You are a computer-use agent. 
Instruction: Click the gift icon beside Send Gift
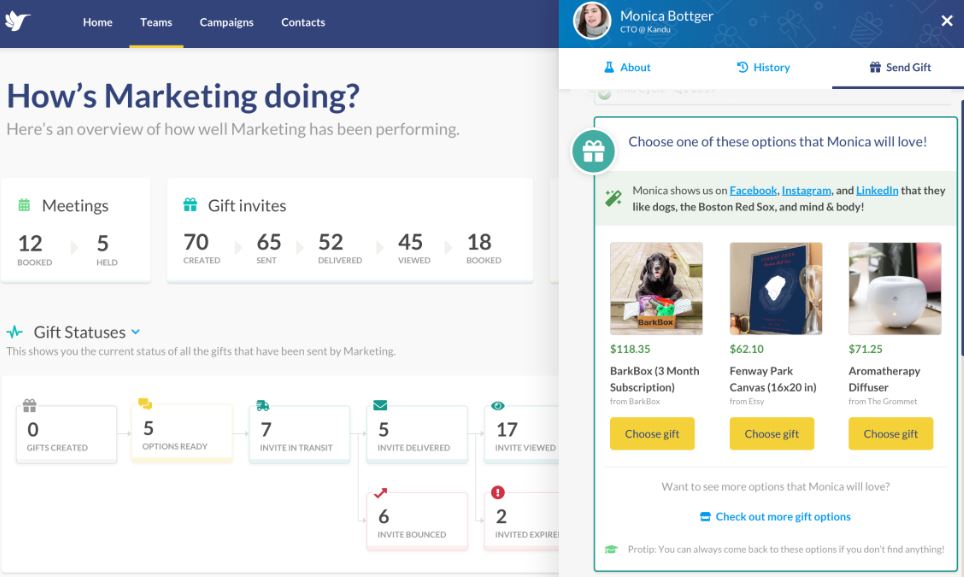(875, 67)
